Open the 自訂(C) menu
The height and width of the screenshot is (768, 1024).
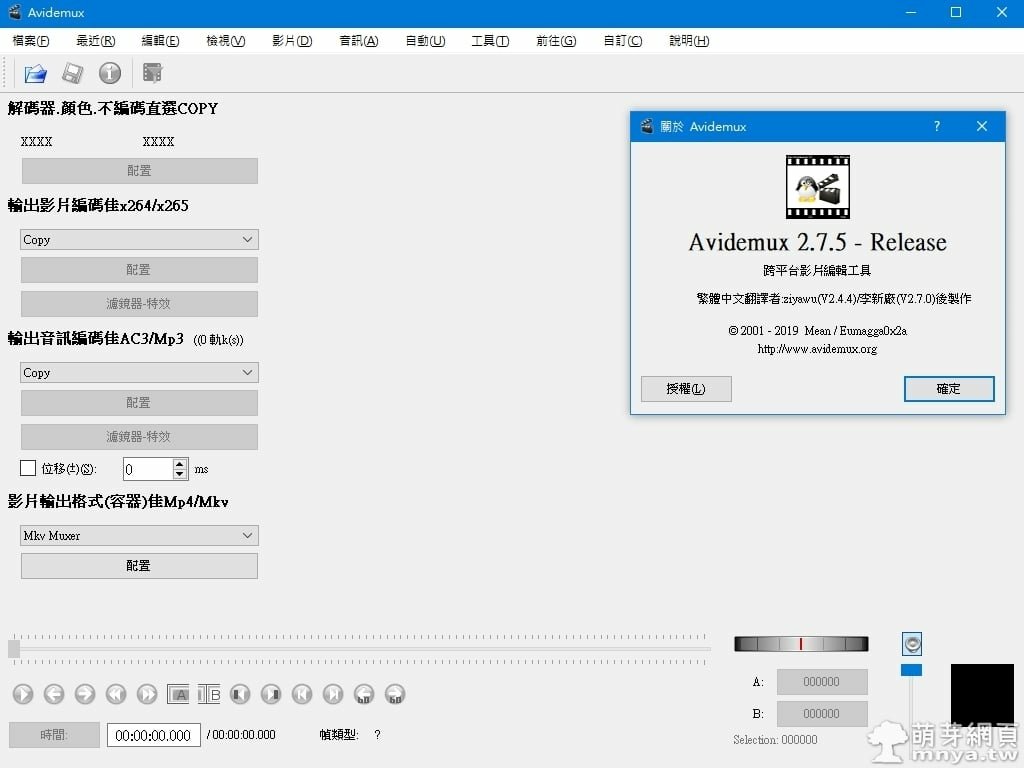[x=622, y=40]
